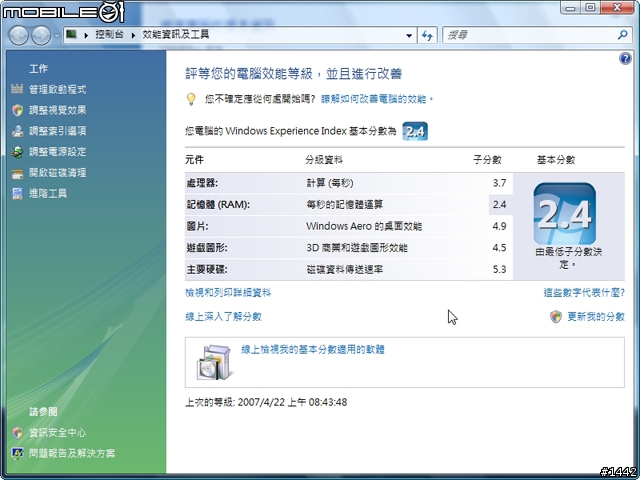
Task: Expand the arrow before 效能資訊及工具 breadcrumb
Action: tap(133, 35)
